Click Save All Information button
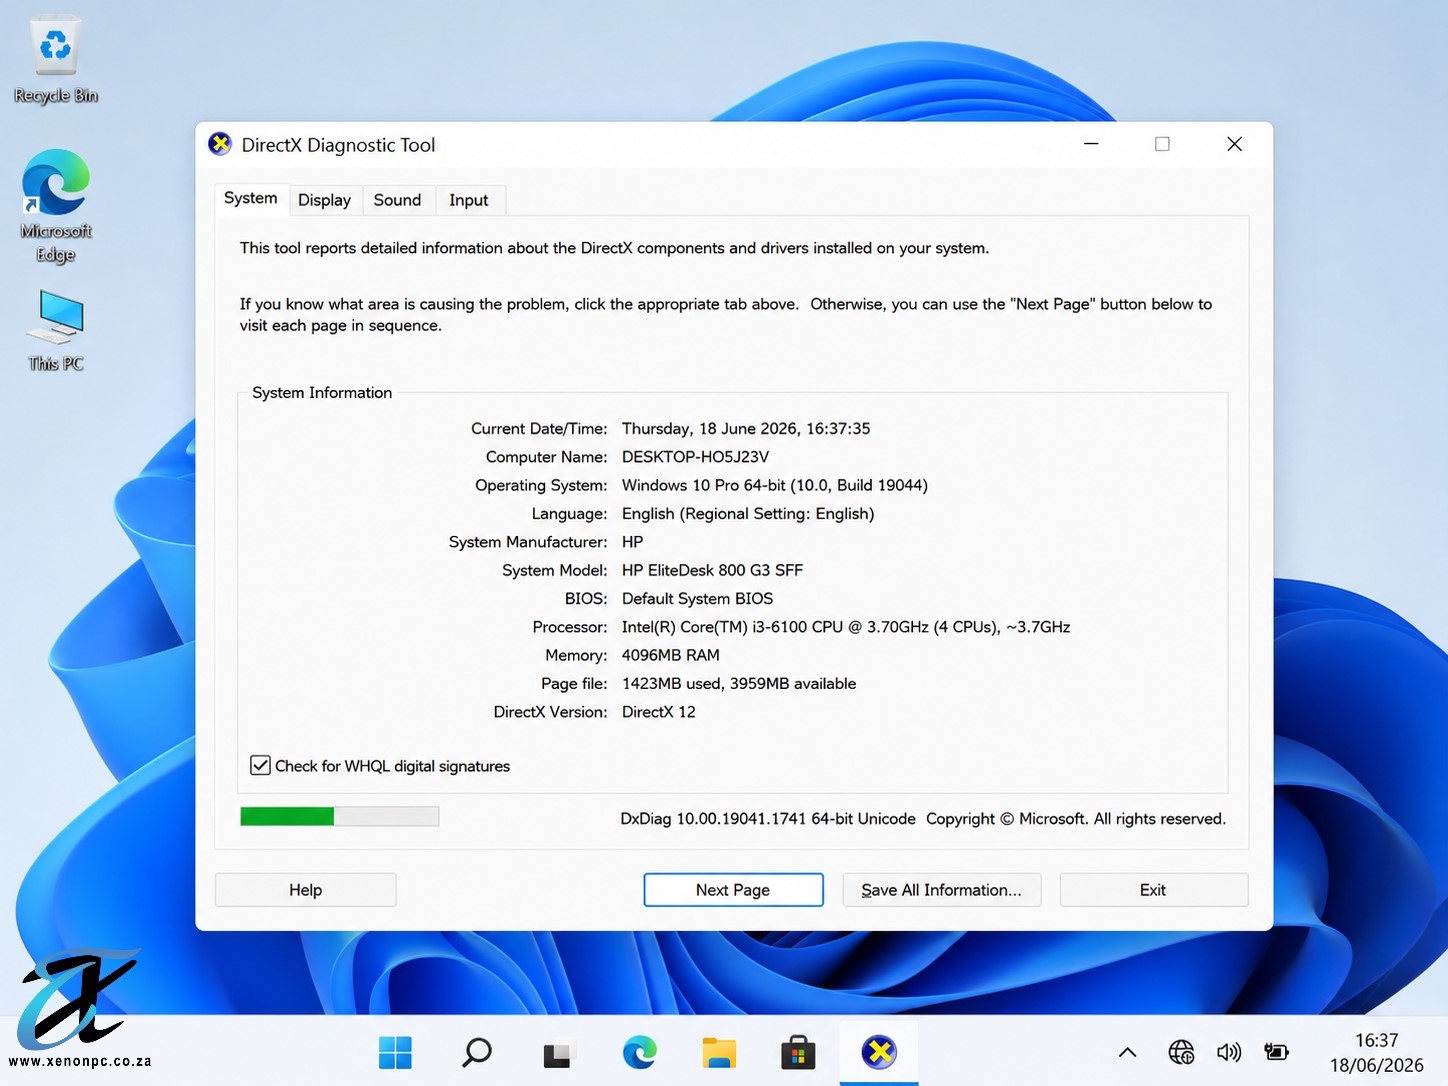 coord(941,890)
